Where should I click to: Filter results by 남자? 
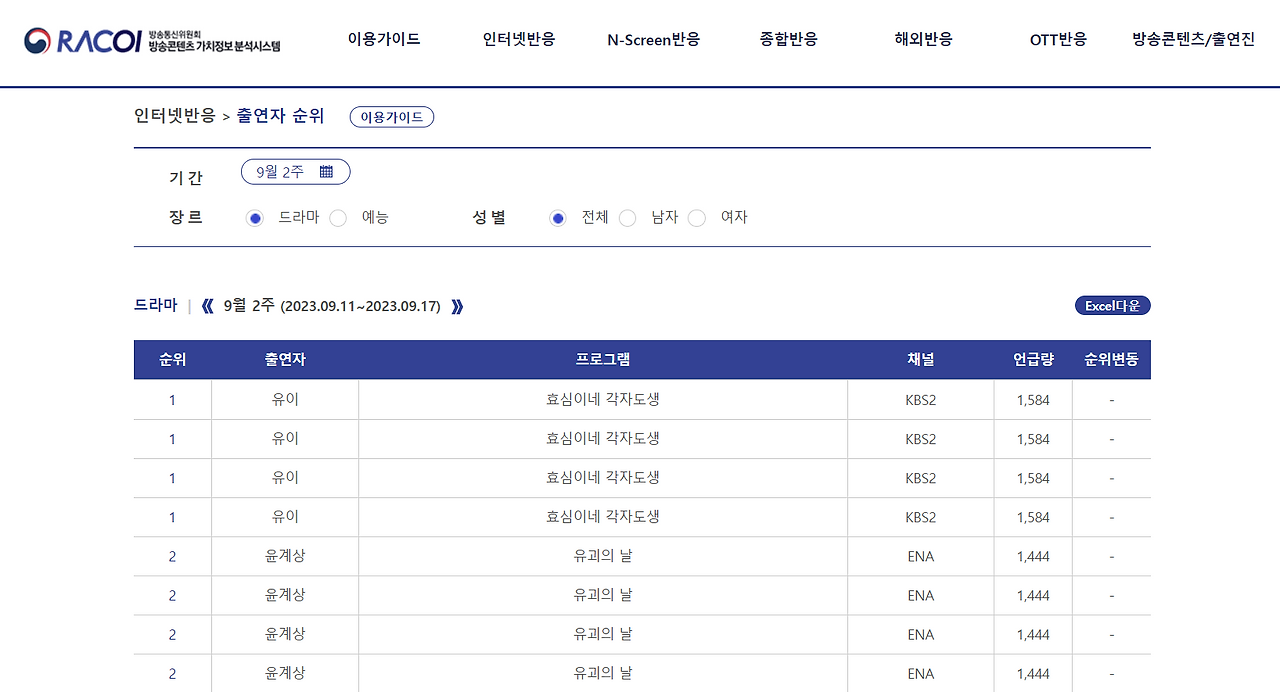click(x=627, y=217)
